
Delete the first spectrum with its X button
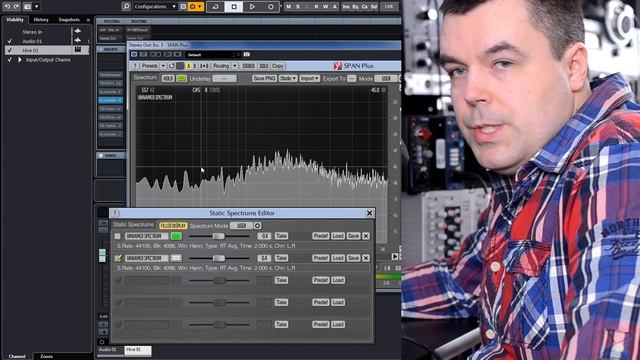point(366,236)
